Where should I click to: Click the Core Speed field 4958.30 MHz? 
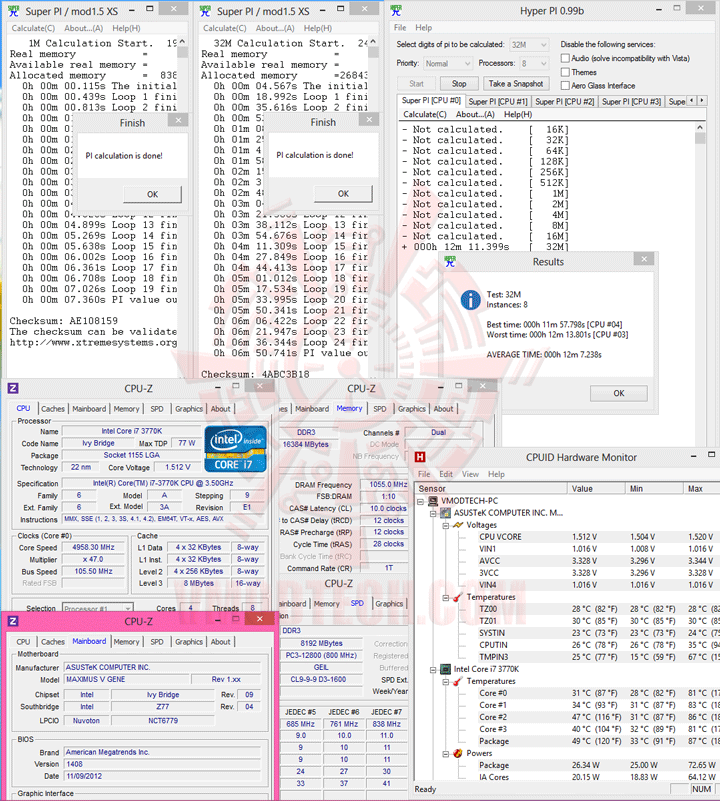tap(93, 547)
